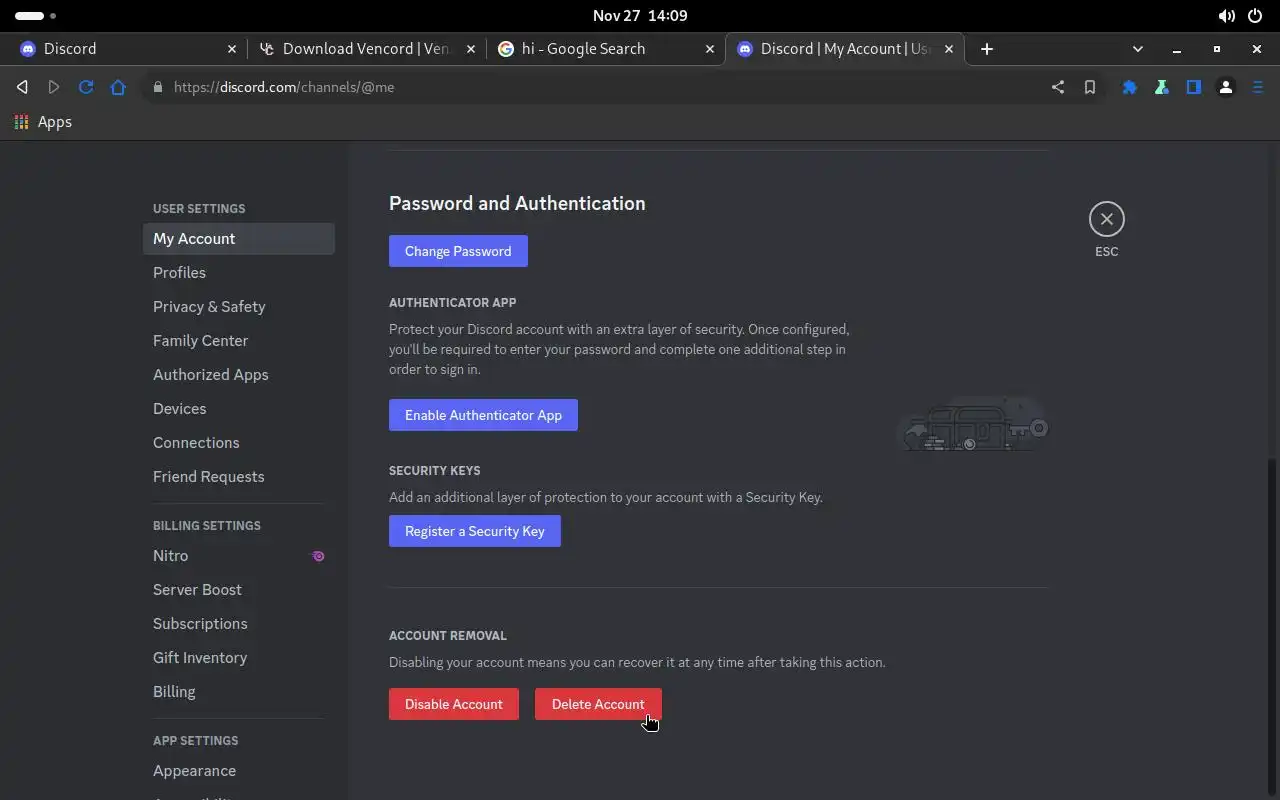The width and height of the screenshot is (1280, 800).
Task: Open Server Boost settings
Action: 238,589
